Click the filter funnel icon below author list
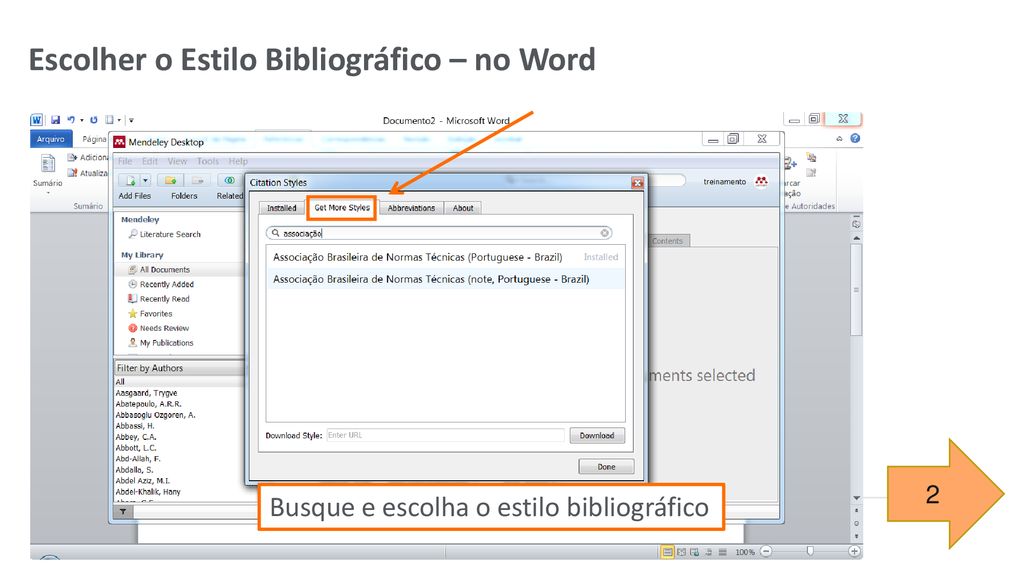Screen dimensions: 1024x576 pos(123,512)
